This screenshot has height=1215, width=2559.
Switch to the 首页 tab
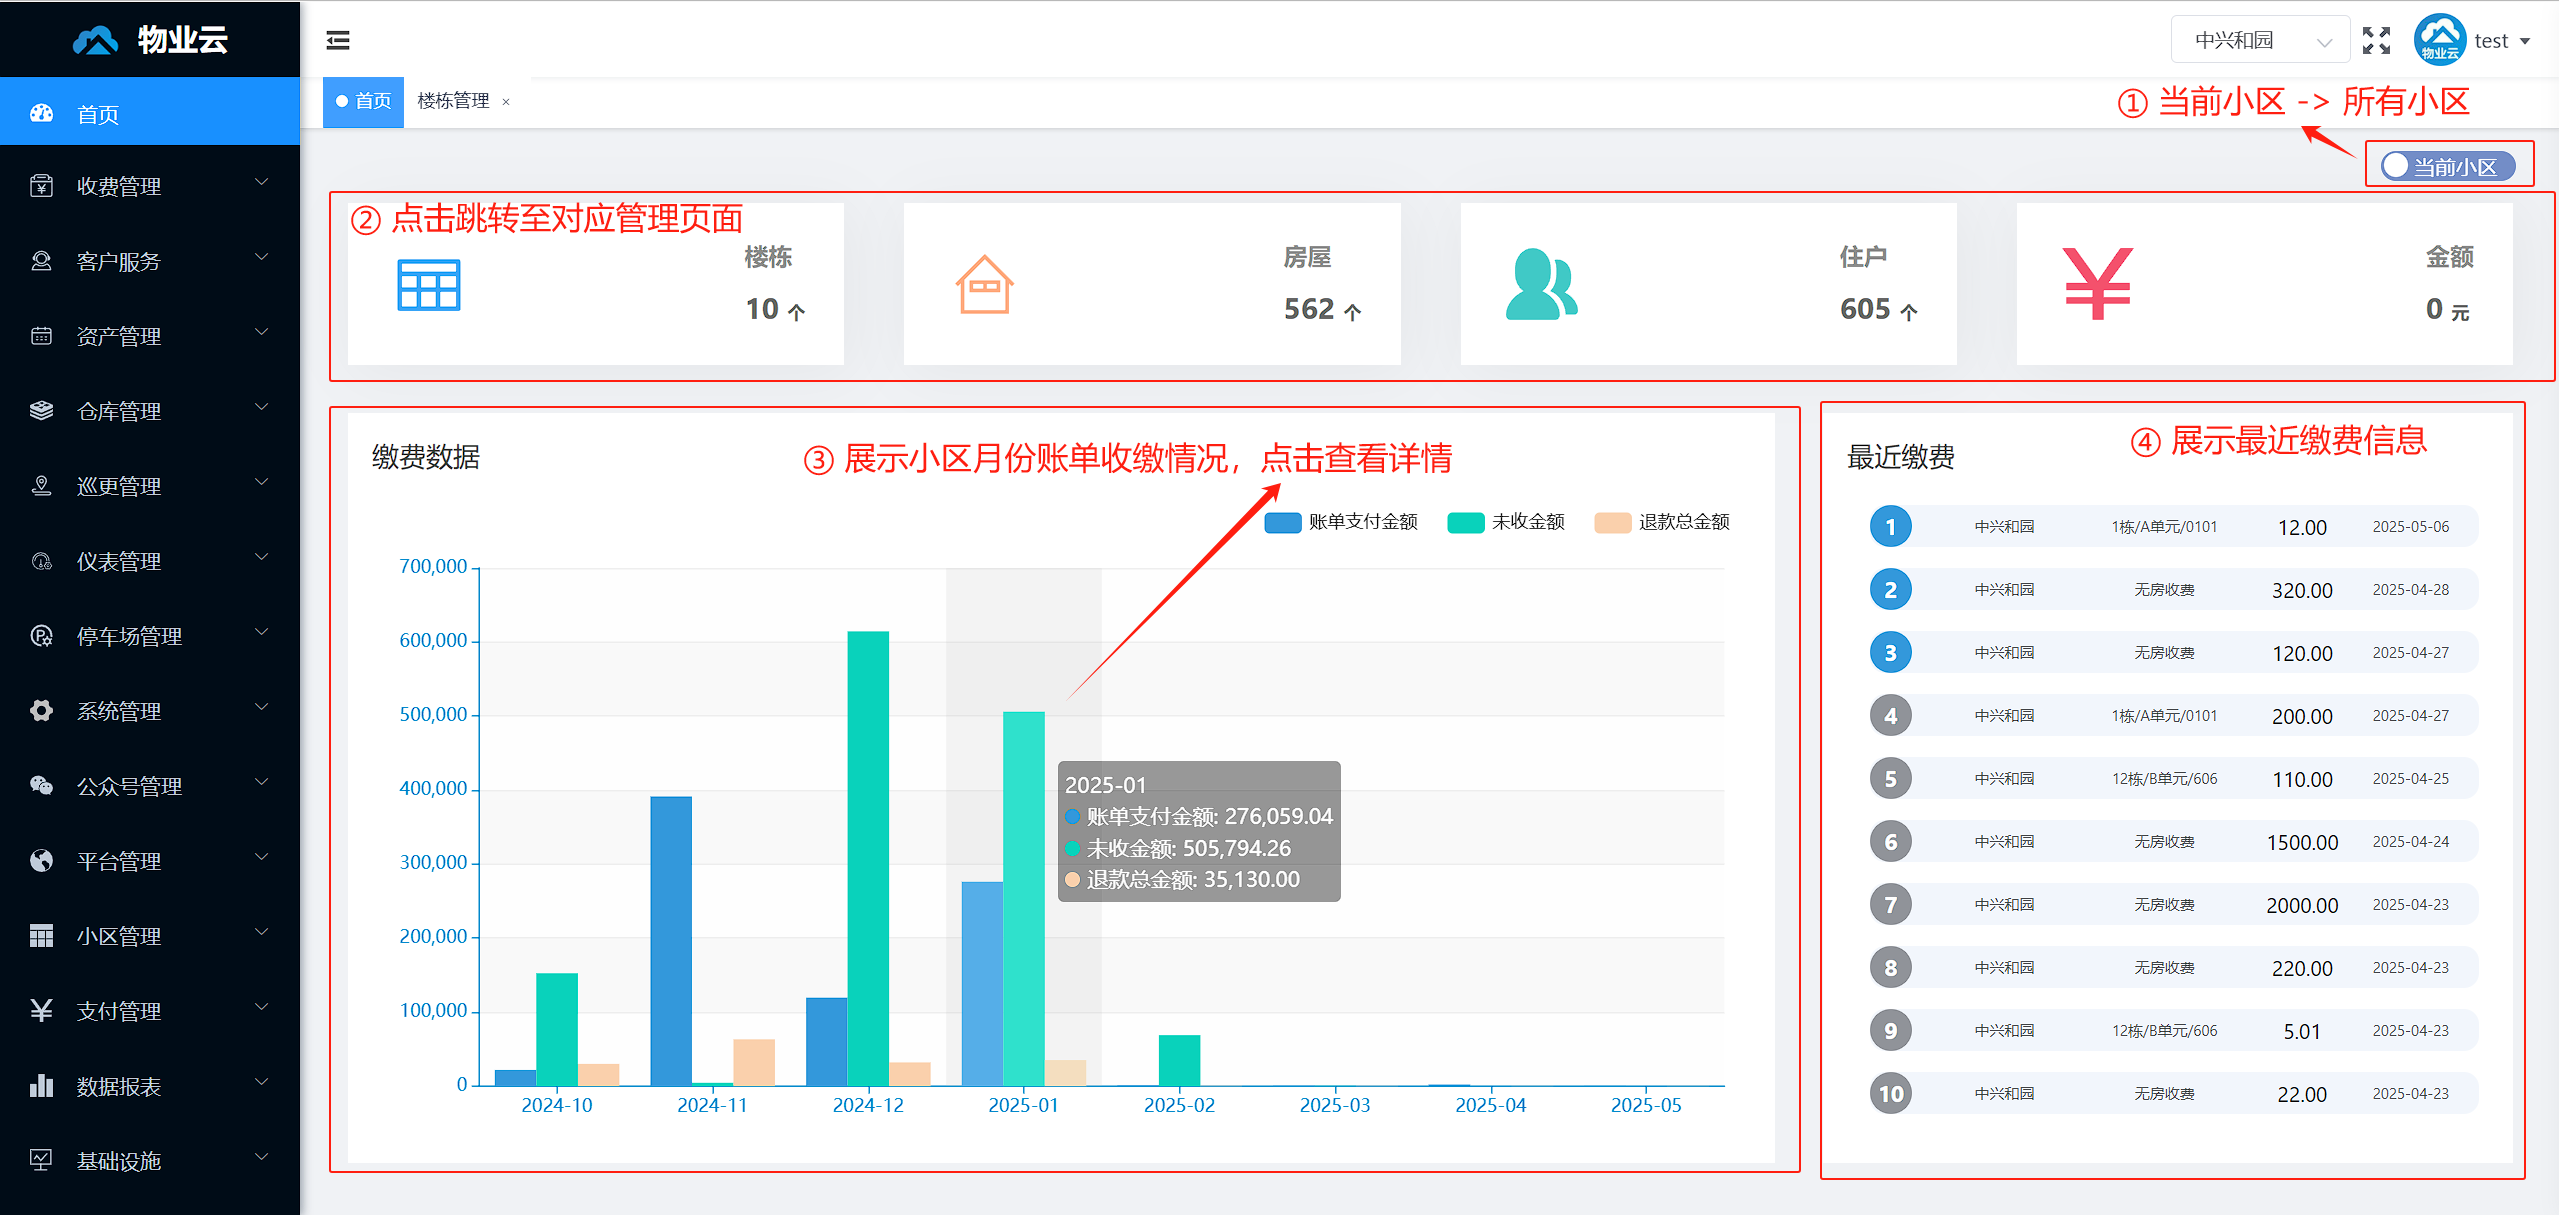click(364, 101)
